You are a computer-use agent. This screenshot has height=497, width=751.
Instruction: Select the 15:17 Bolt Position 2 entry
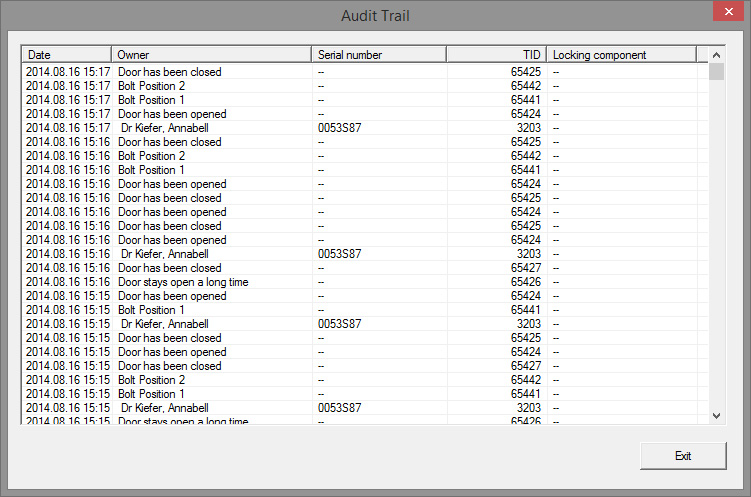(x=151, y=86)
